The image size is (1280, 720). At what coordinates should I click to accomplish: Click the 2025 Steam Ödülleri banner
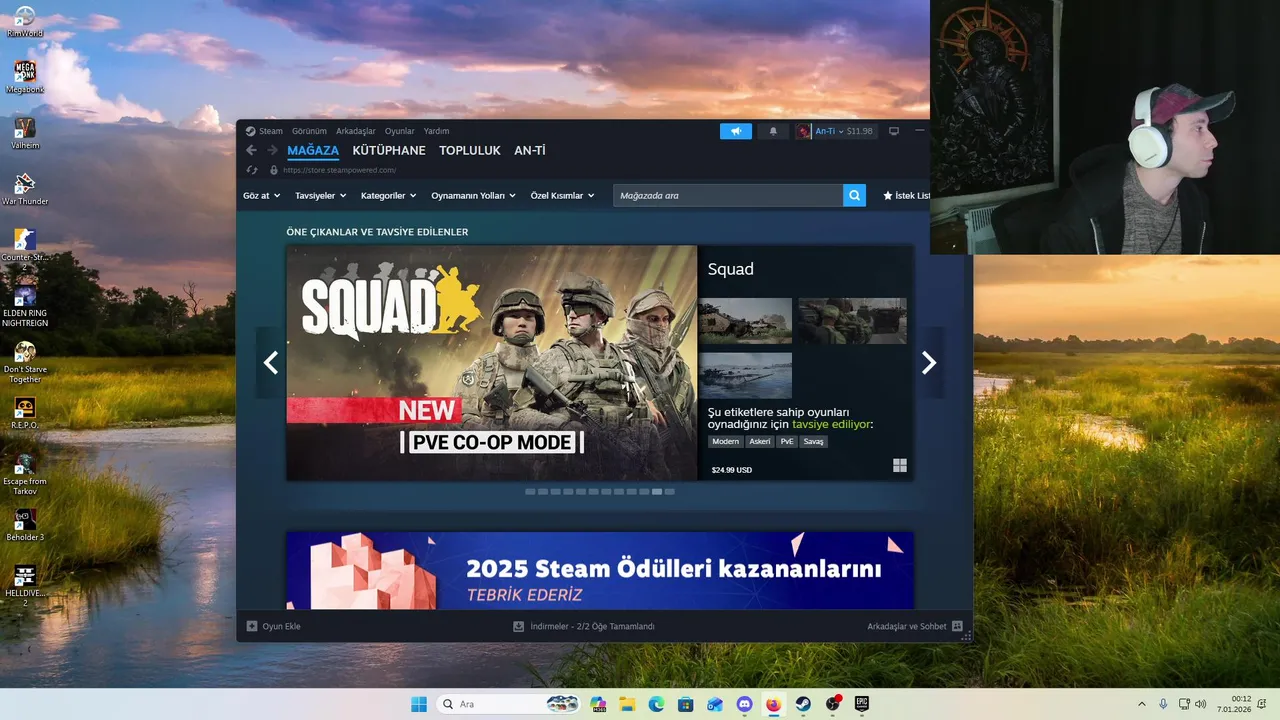(x=600, y=570)
